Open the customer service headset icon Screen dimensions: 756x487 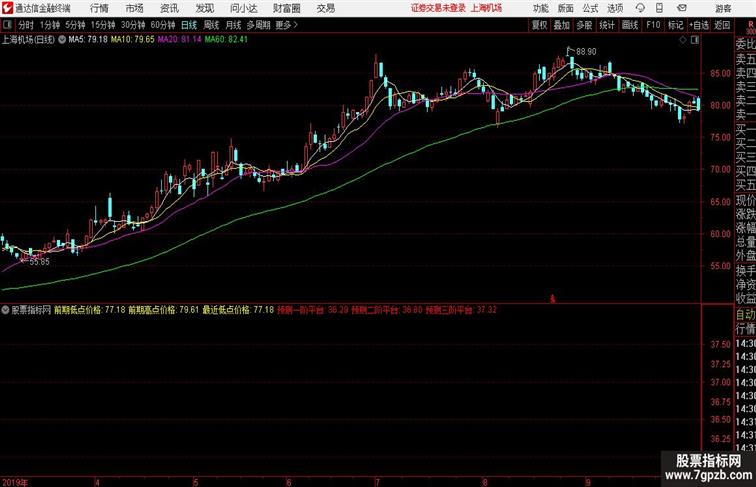click(x=640, y=8)
